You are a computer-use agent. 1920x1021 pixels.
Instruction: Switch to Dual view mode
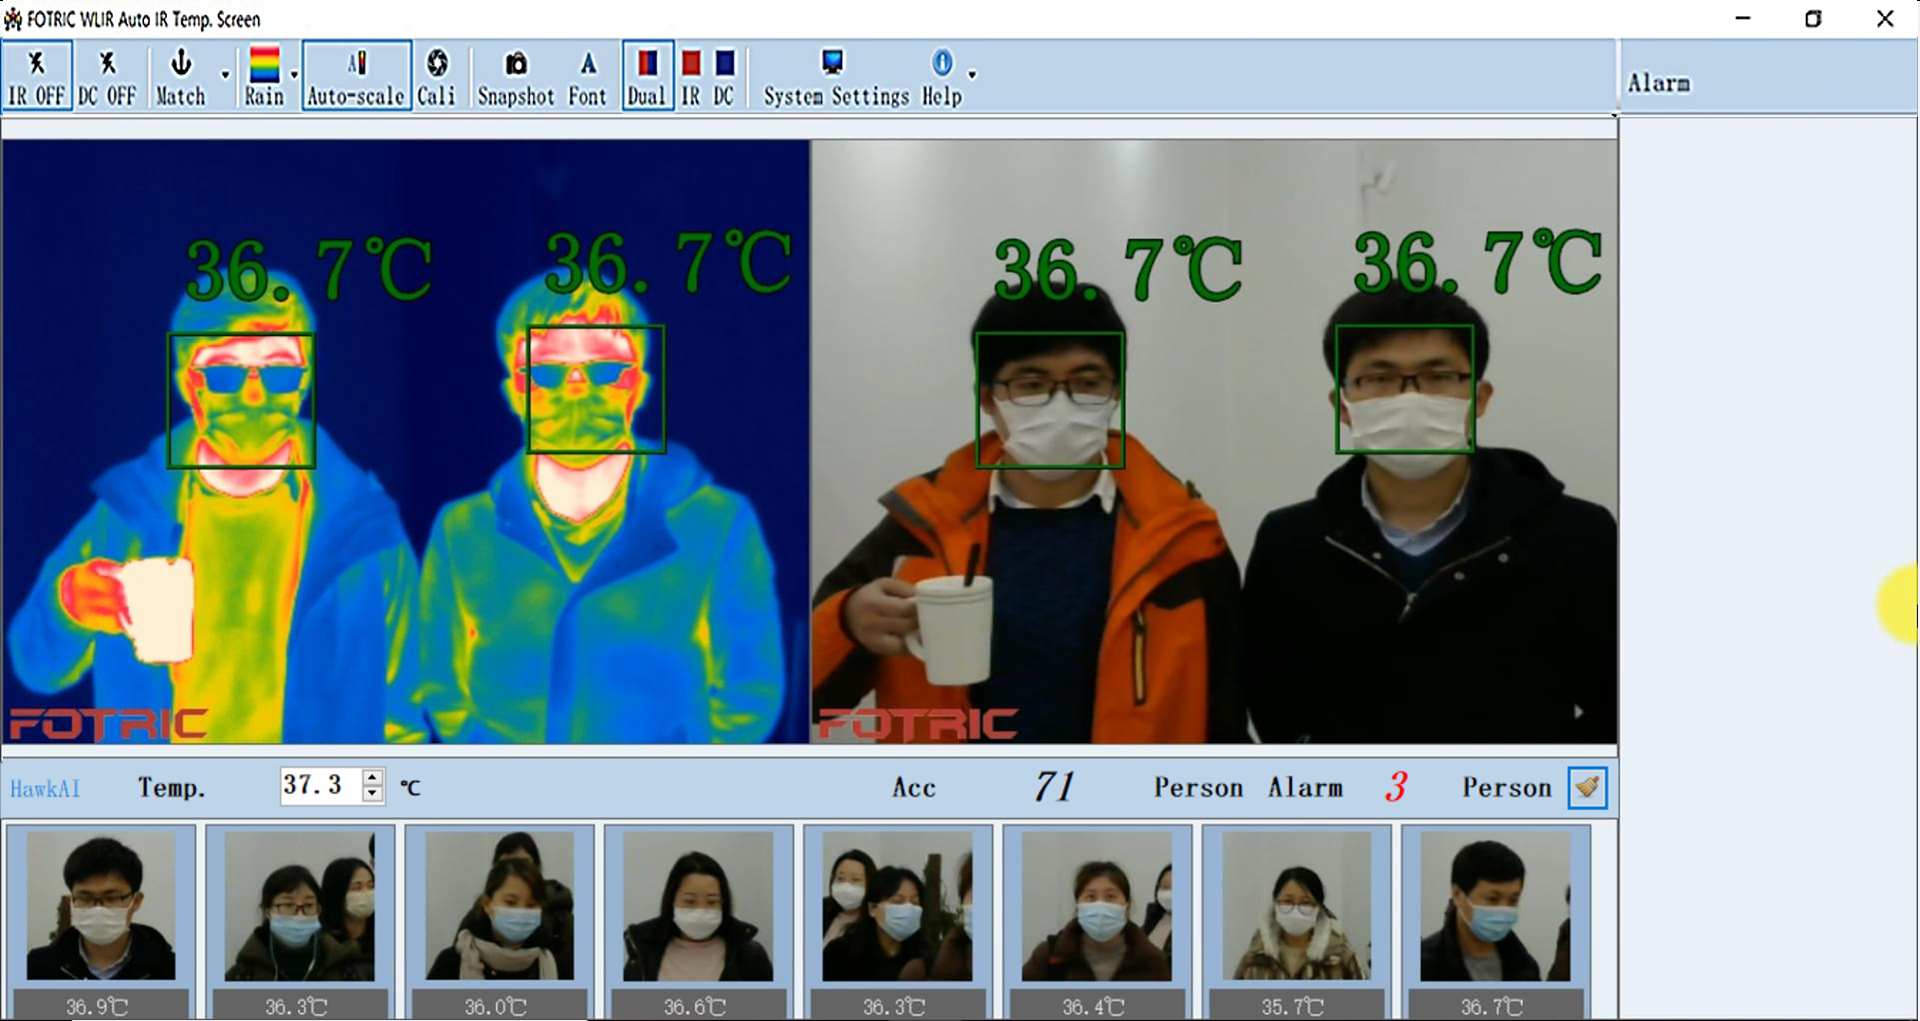click(x=647, y=77)
